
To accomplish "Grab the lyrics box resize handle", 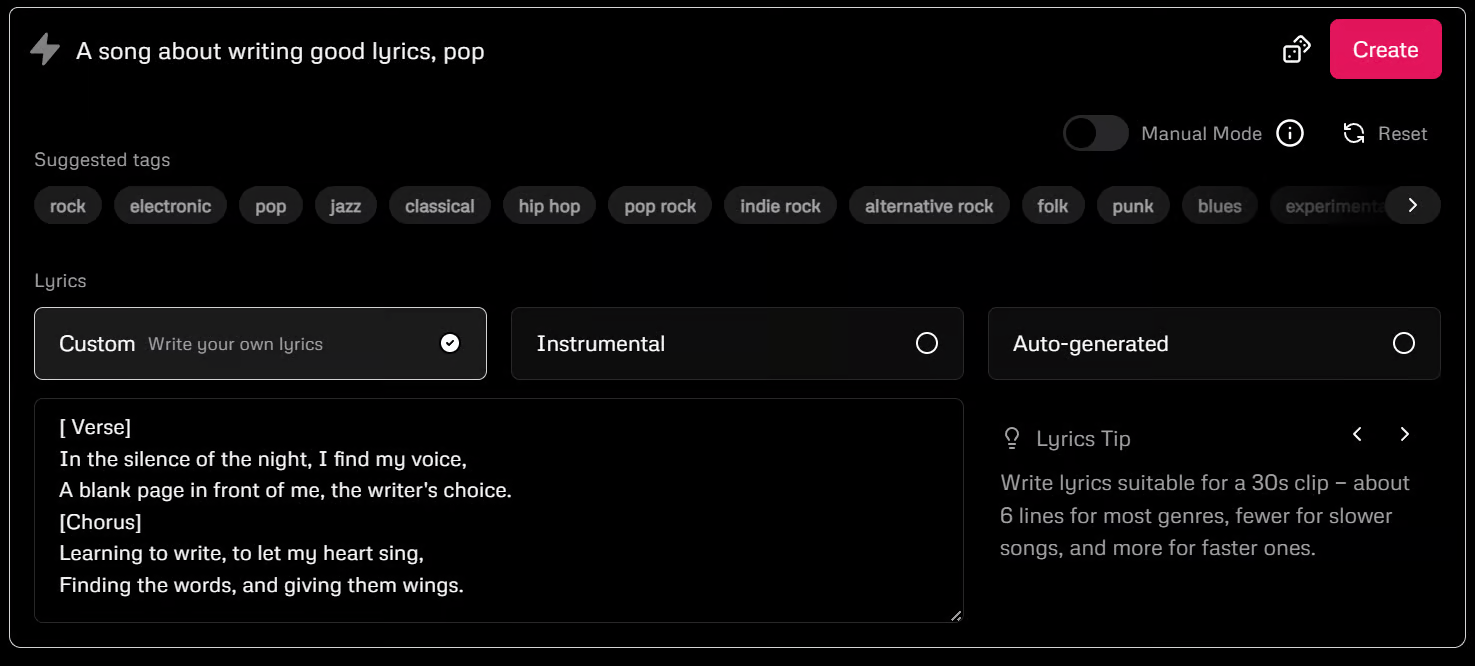I will point(956,616).
